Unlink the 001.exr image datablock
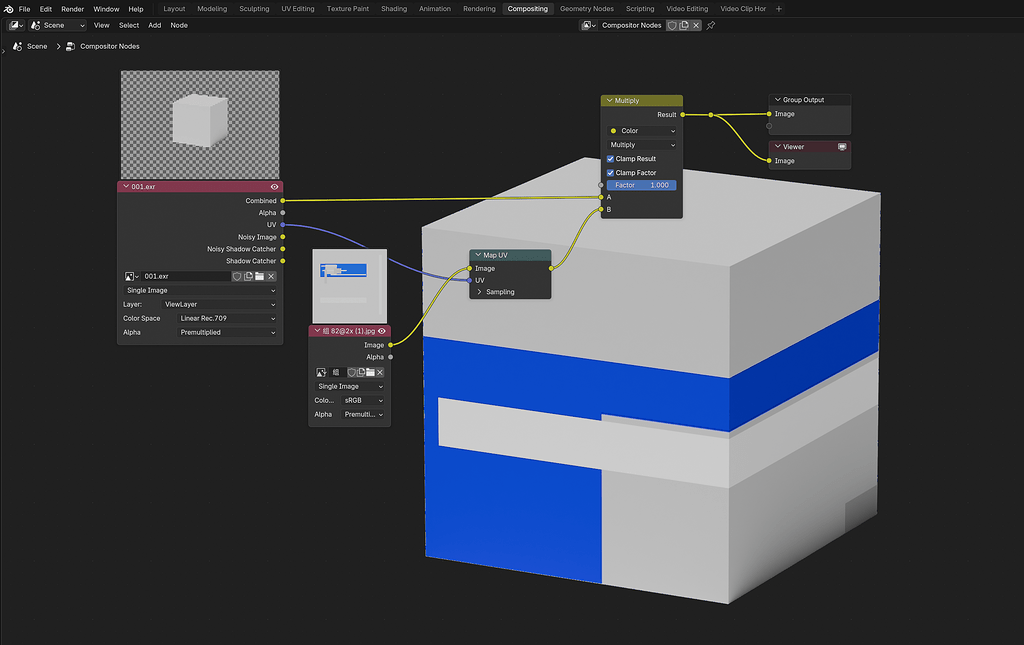1024x645 pixels. click(x=271, y=276)
